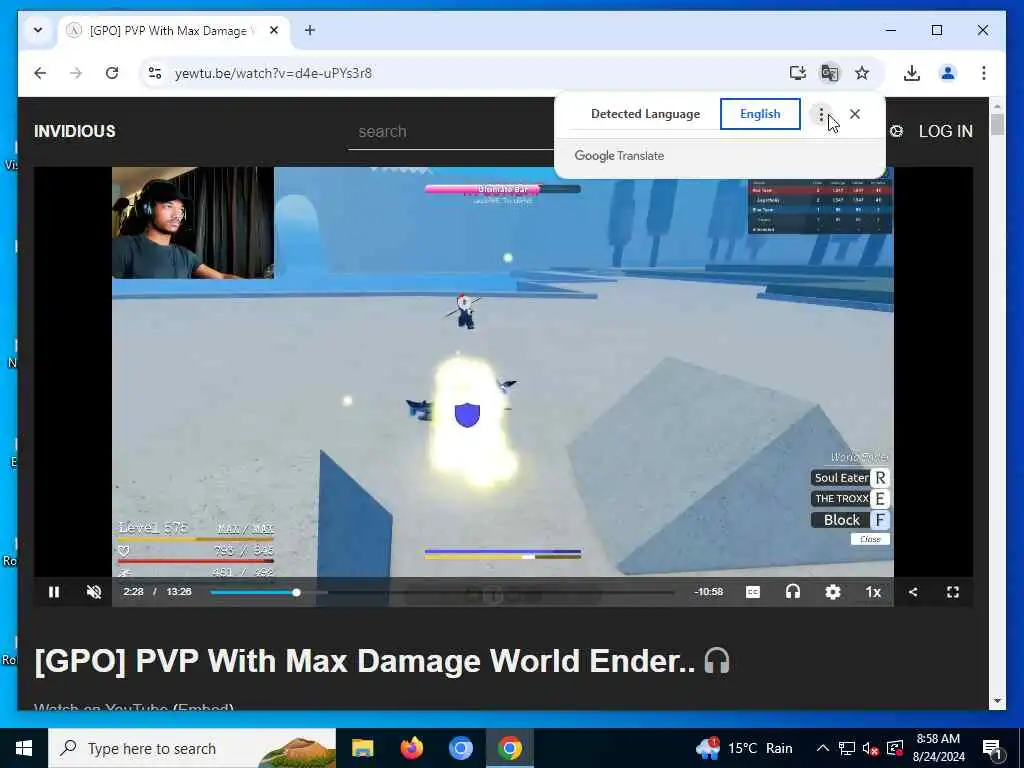Launch Firefox from taskbar

[411, 748]
